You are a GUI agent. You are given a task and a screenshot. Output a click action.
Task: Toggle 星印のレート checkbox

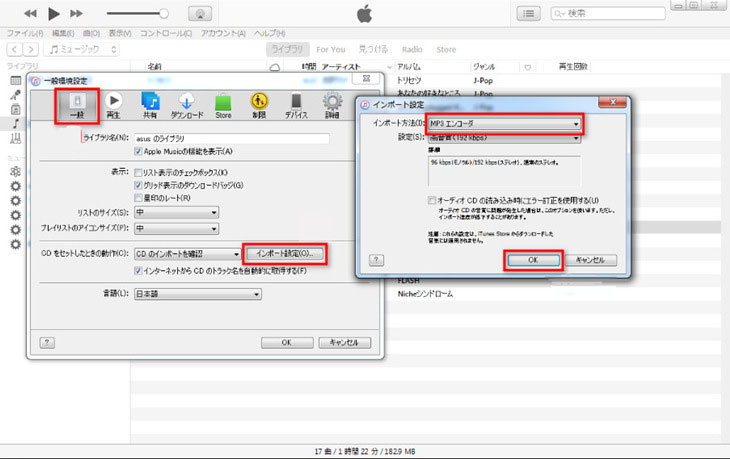[x=138, y=198]
